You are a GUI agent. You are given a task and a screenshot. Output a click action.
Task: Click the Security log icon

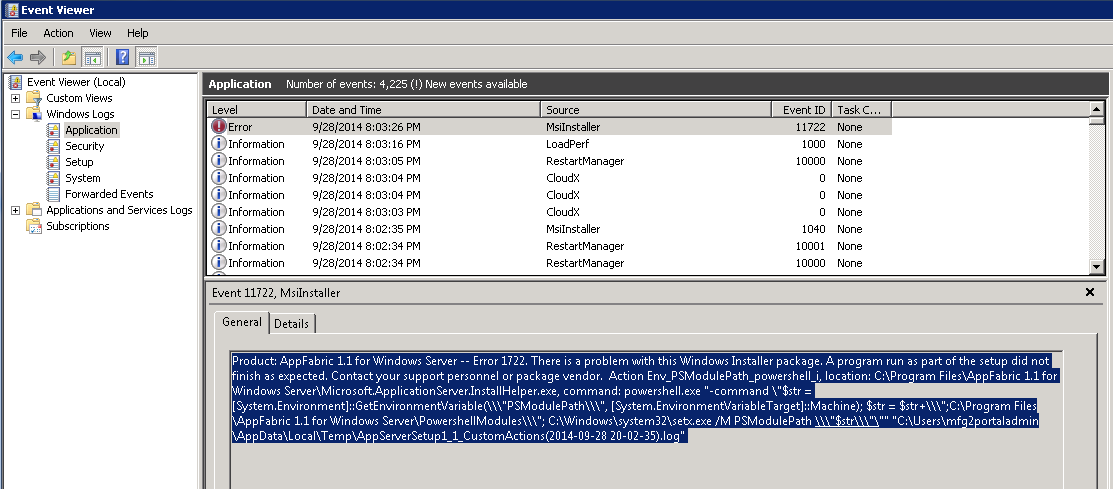[53, 146]
